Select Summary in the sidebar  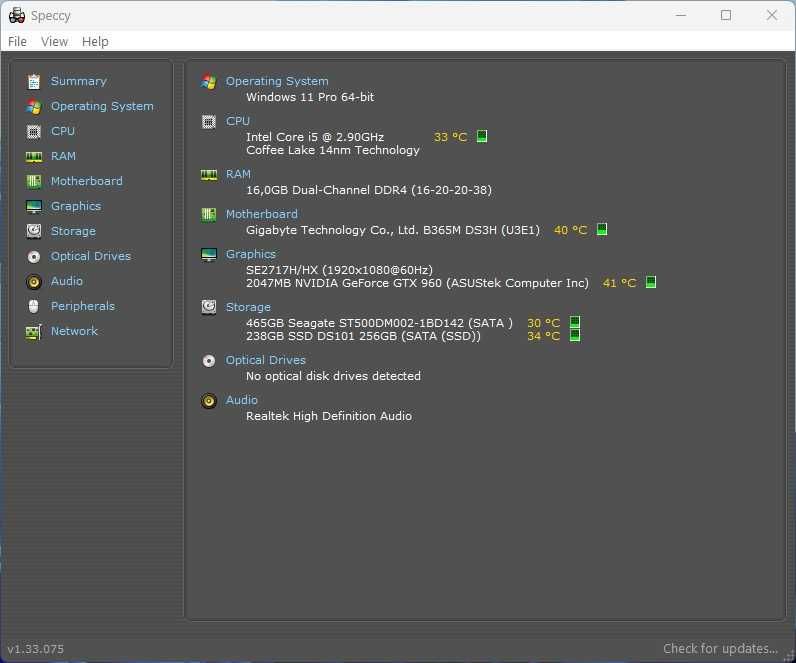click(79, 81)
